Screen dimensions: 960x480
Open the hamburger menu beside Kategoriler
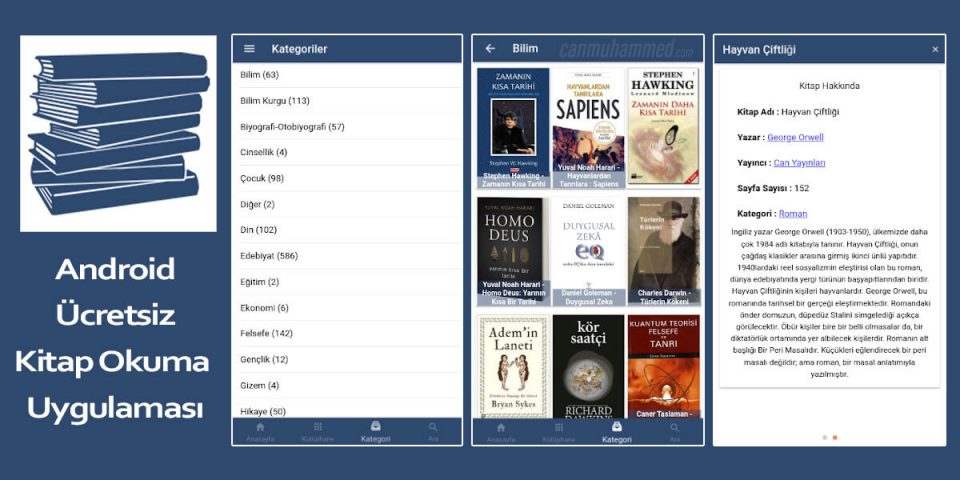tap(249, 49)
